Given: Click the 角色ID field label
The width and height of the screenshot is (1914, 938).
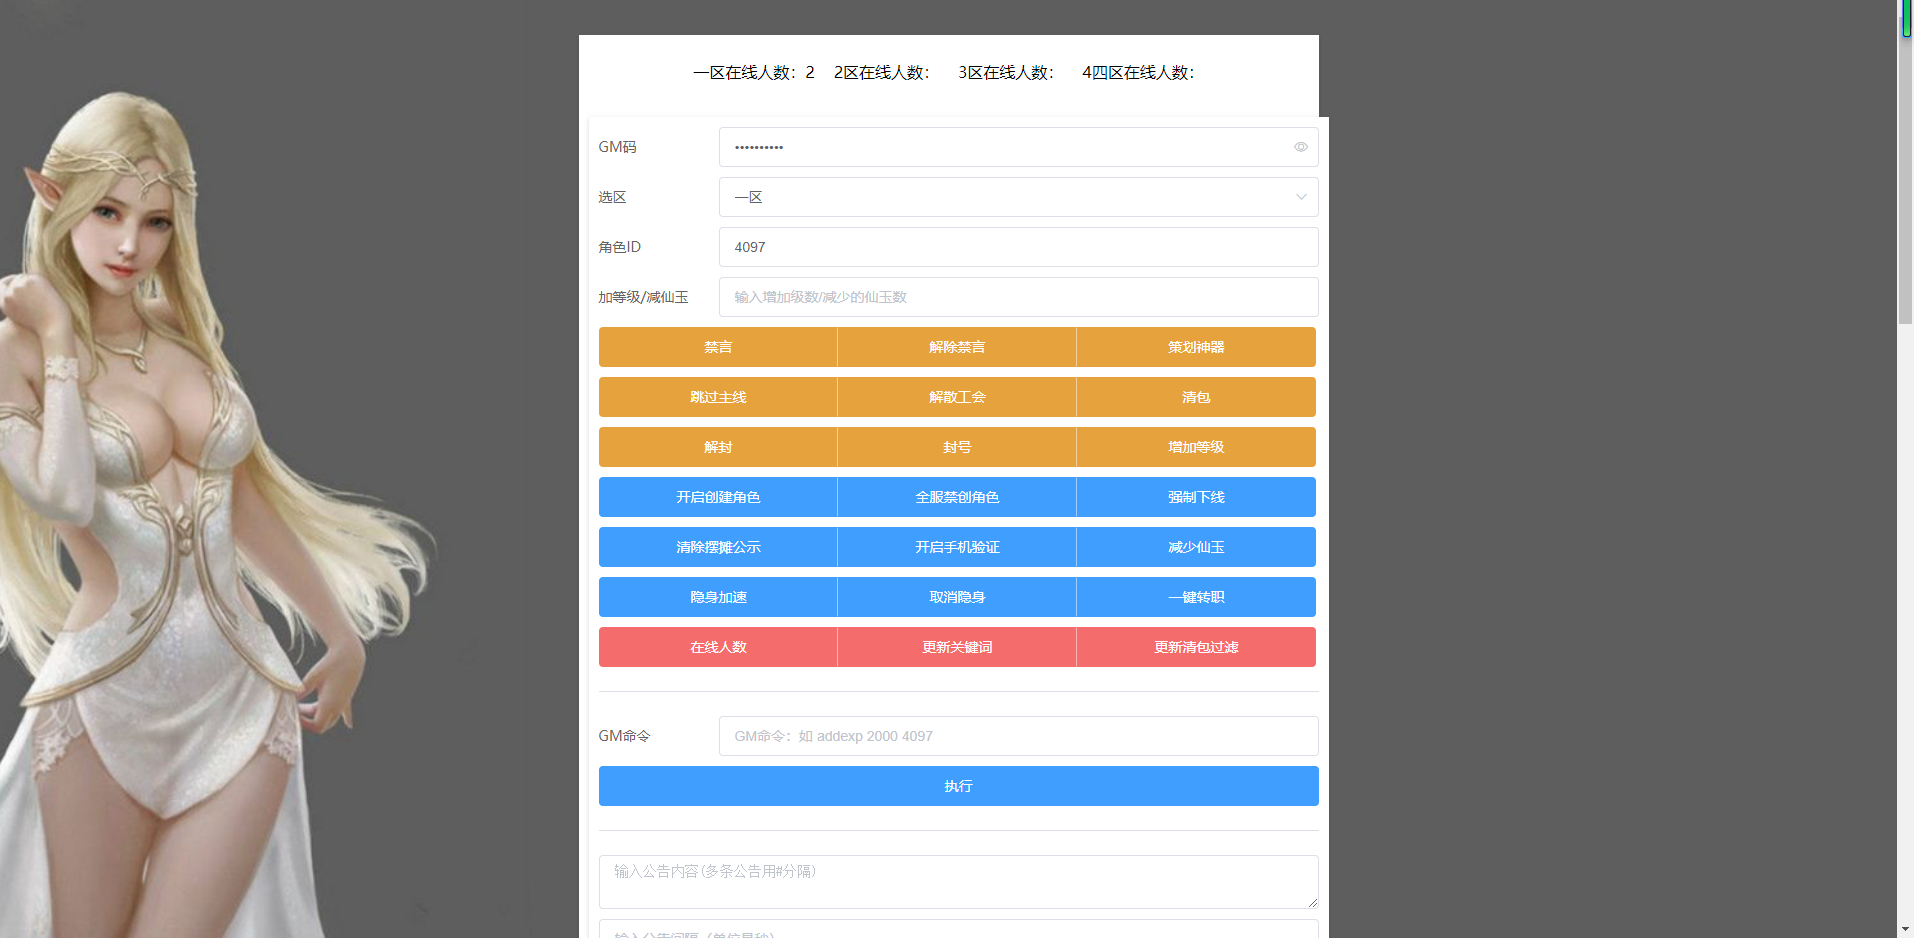Looking at the screenshot, I should point(619,247).
